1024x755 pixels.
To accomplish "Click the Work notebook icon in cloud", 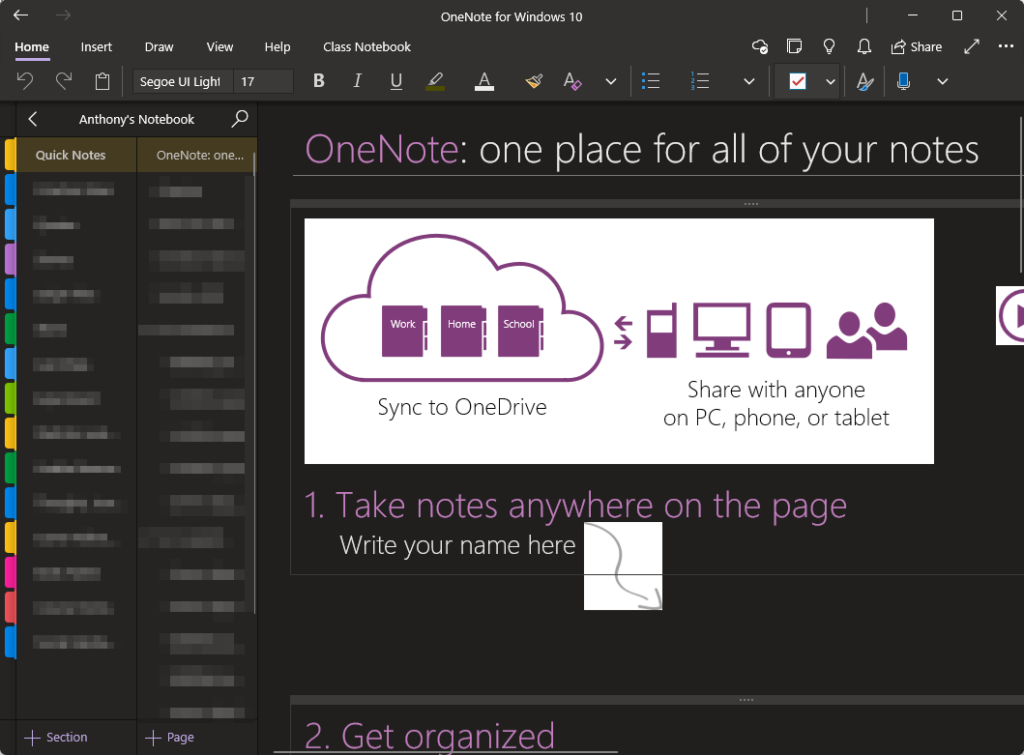I will [404, 331].
